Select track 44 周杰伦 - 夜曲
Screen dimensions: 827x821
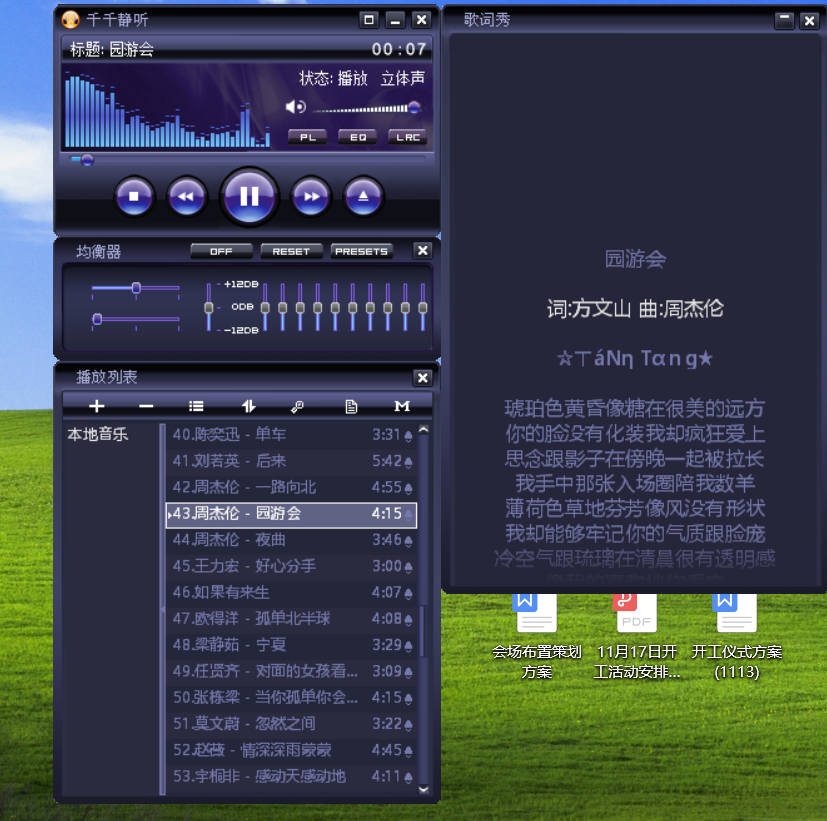(291, 540)
